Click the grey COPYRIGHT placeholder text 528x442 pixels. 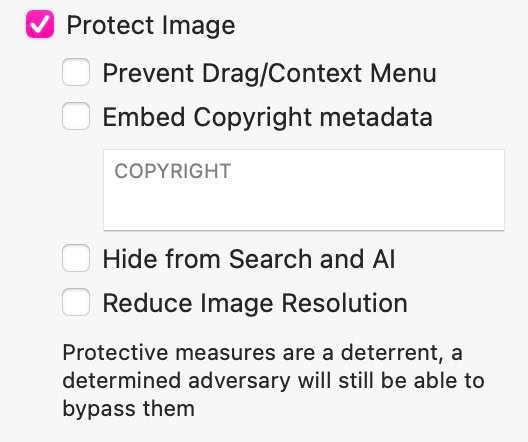tap(173, 171)
